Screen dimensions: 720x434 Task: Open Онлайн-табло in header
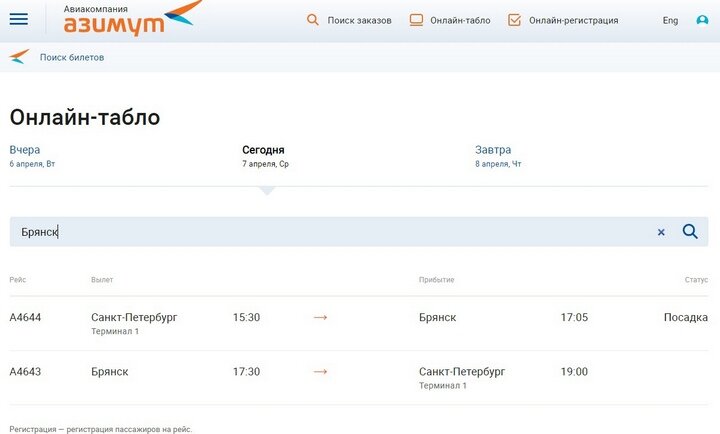tap(460, 20)
